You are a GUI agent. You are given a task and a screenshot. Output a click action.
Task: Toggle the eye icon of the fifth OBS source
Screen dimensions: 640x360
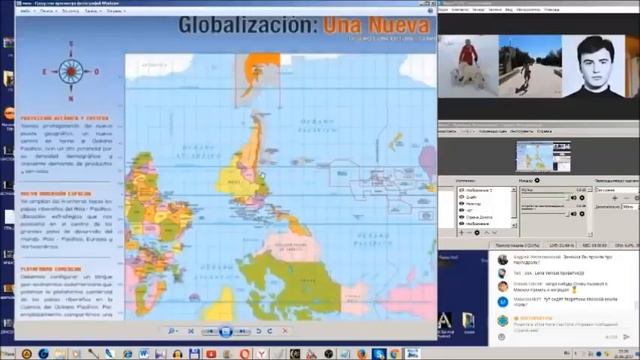[462, 217]
